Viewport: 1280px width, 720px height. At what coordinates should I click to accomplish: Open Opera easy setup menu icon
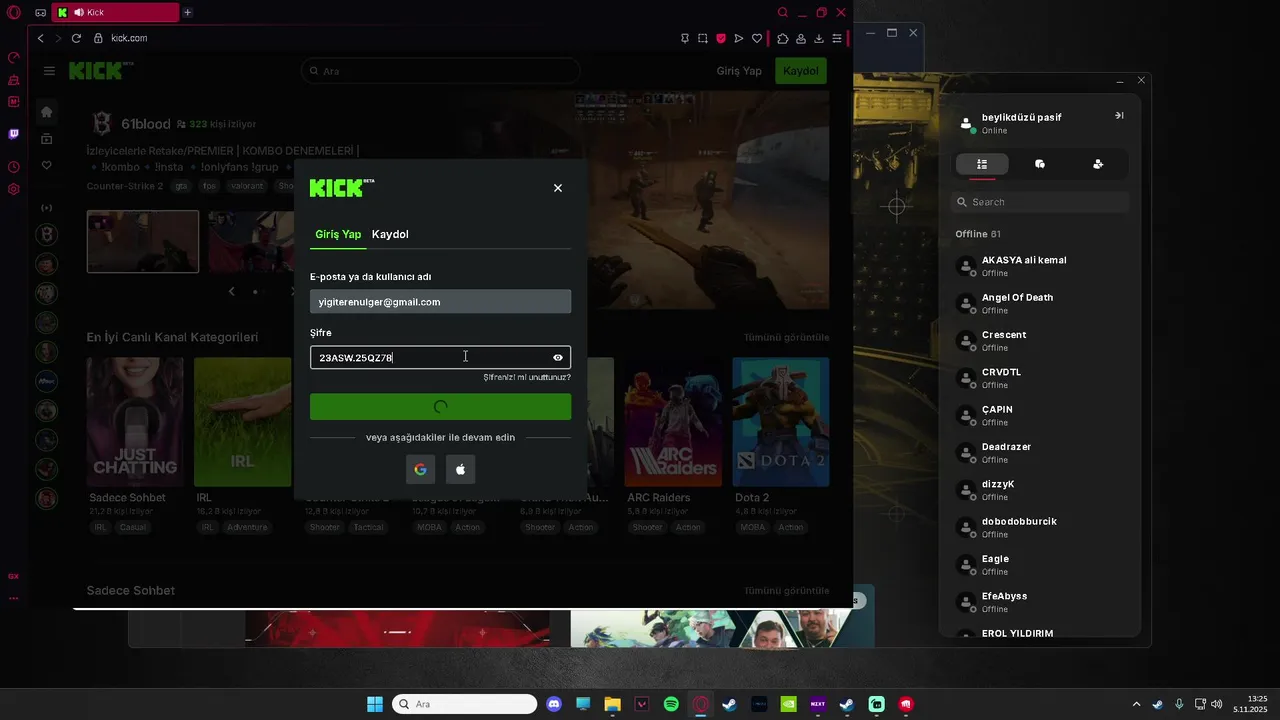(837, 38)
